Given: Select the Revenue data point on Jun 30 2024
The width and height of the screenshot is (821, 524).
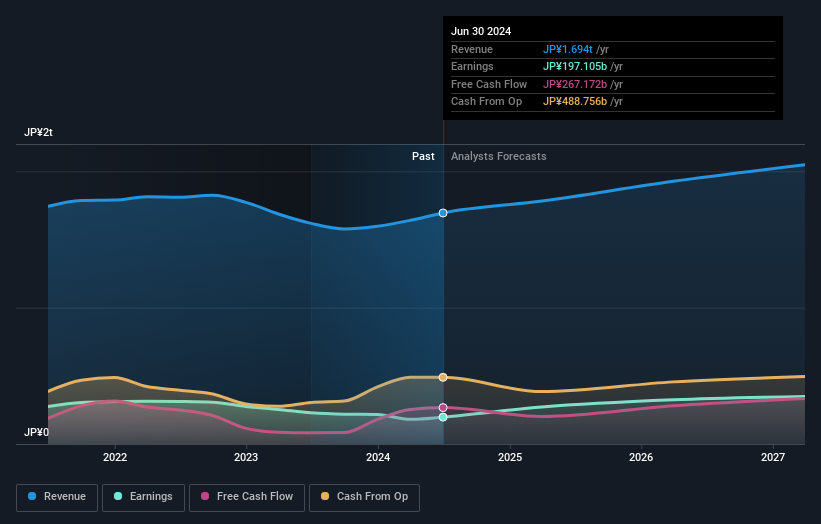Looking at the screenshot, I should coord(443,213).
